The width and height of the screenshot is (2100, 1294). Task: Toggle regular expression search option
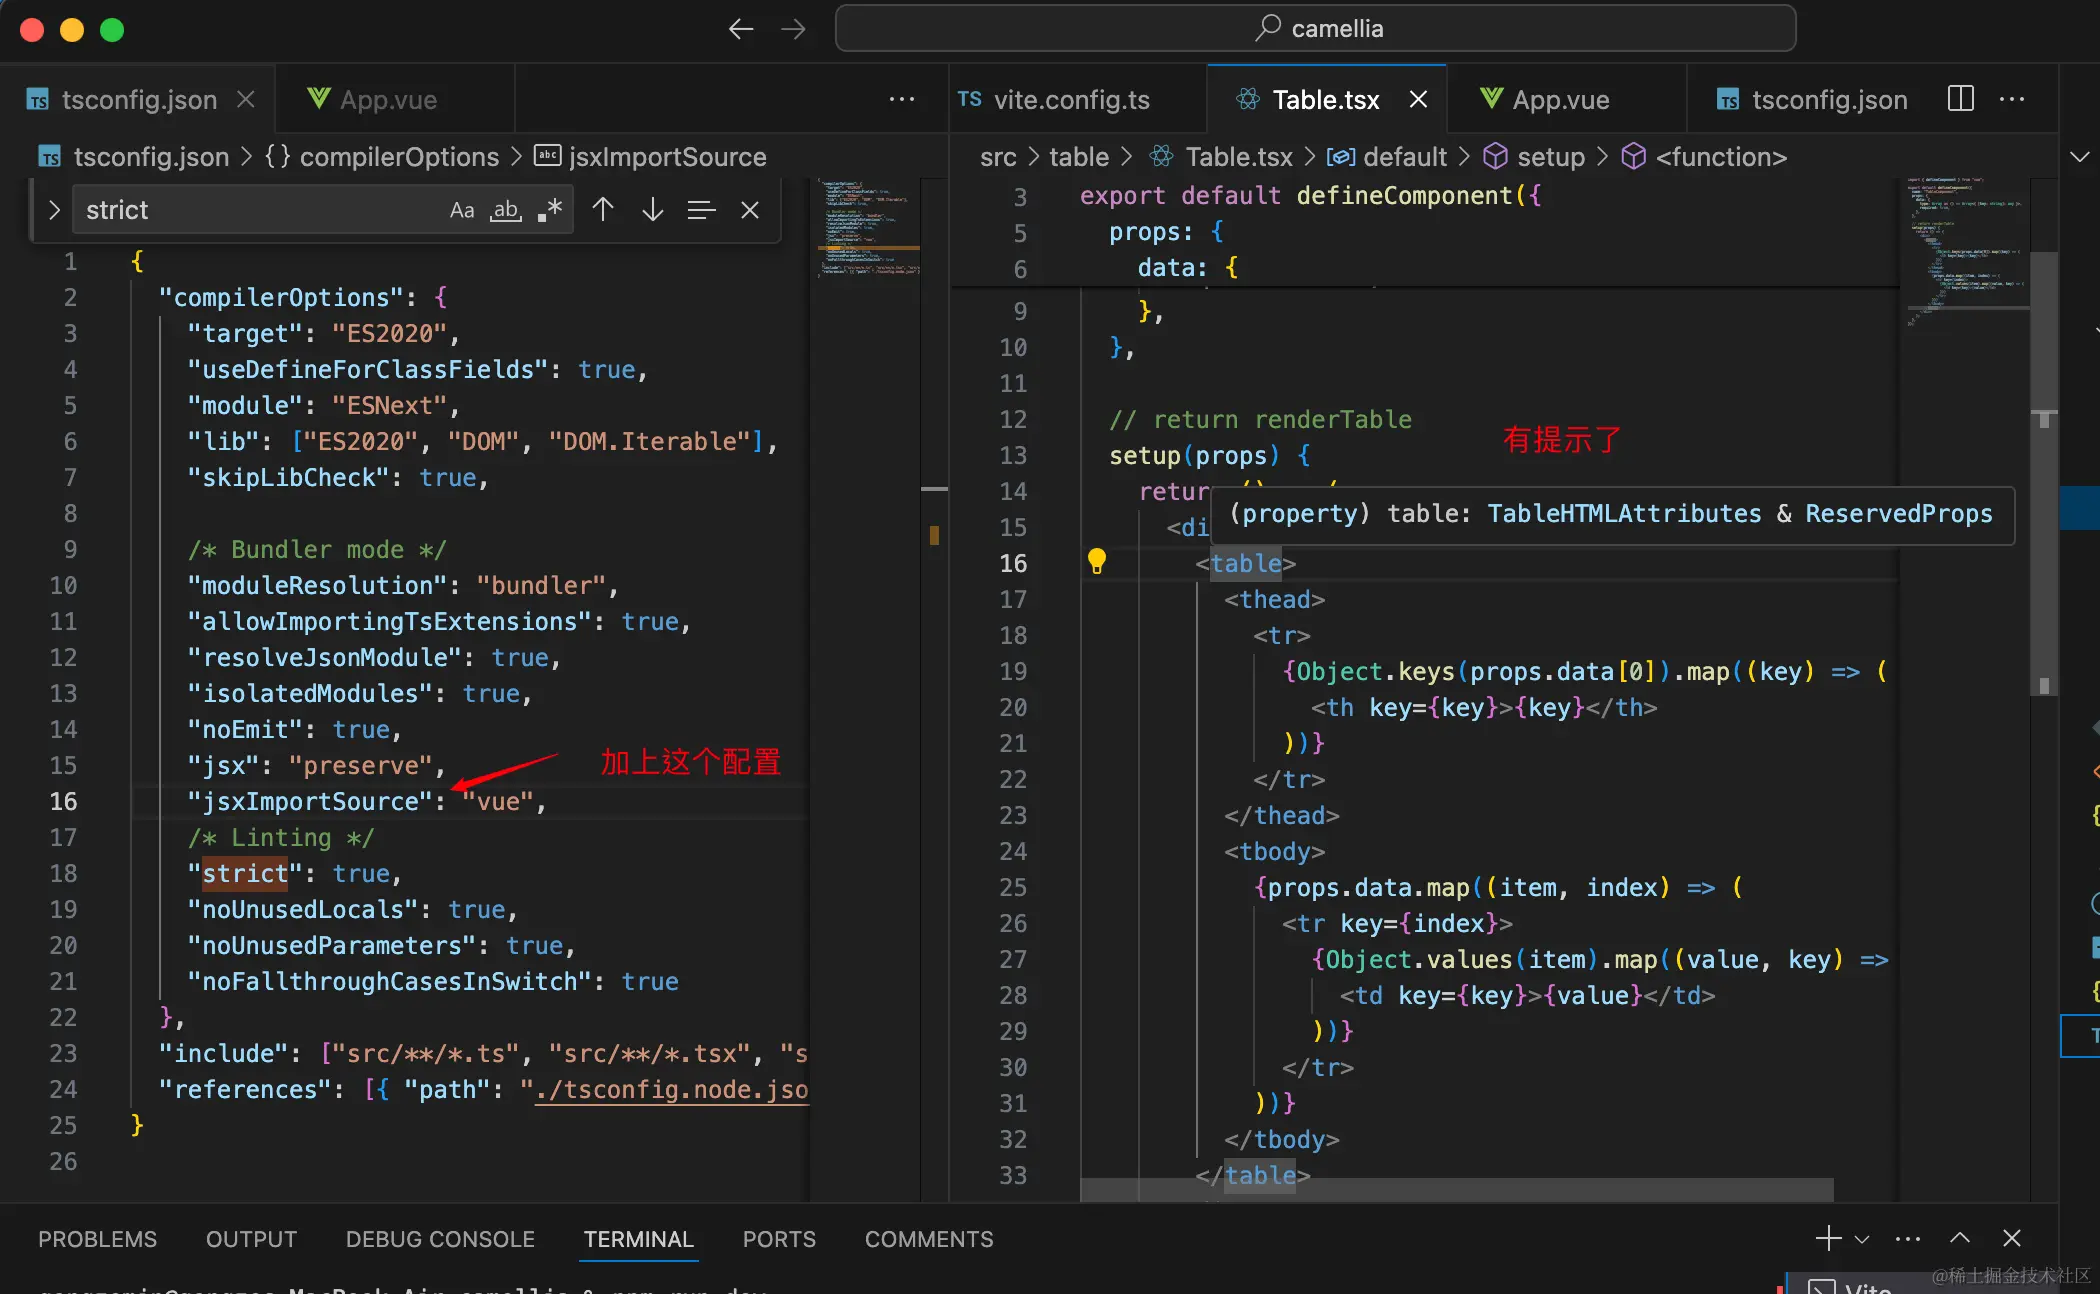(550, 210)
